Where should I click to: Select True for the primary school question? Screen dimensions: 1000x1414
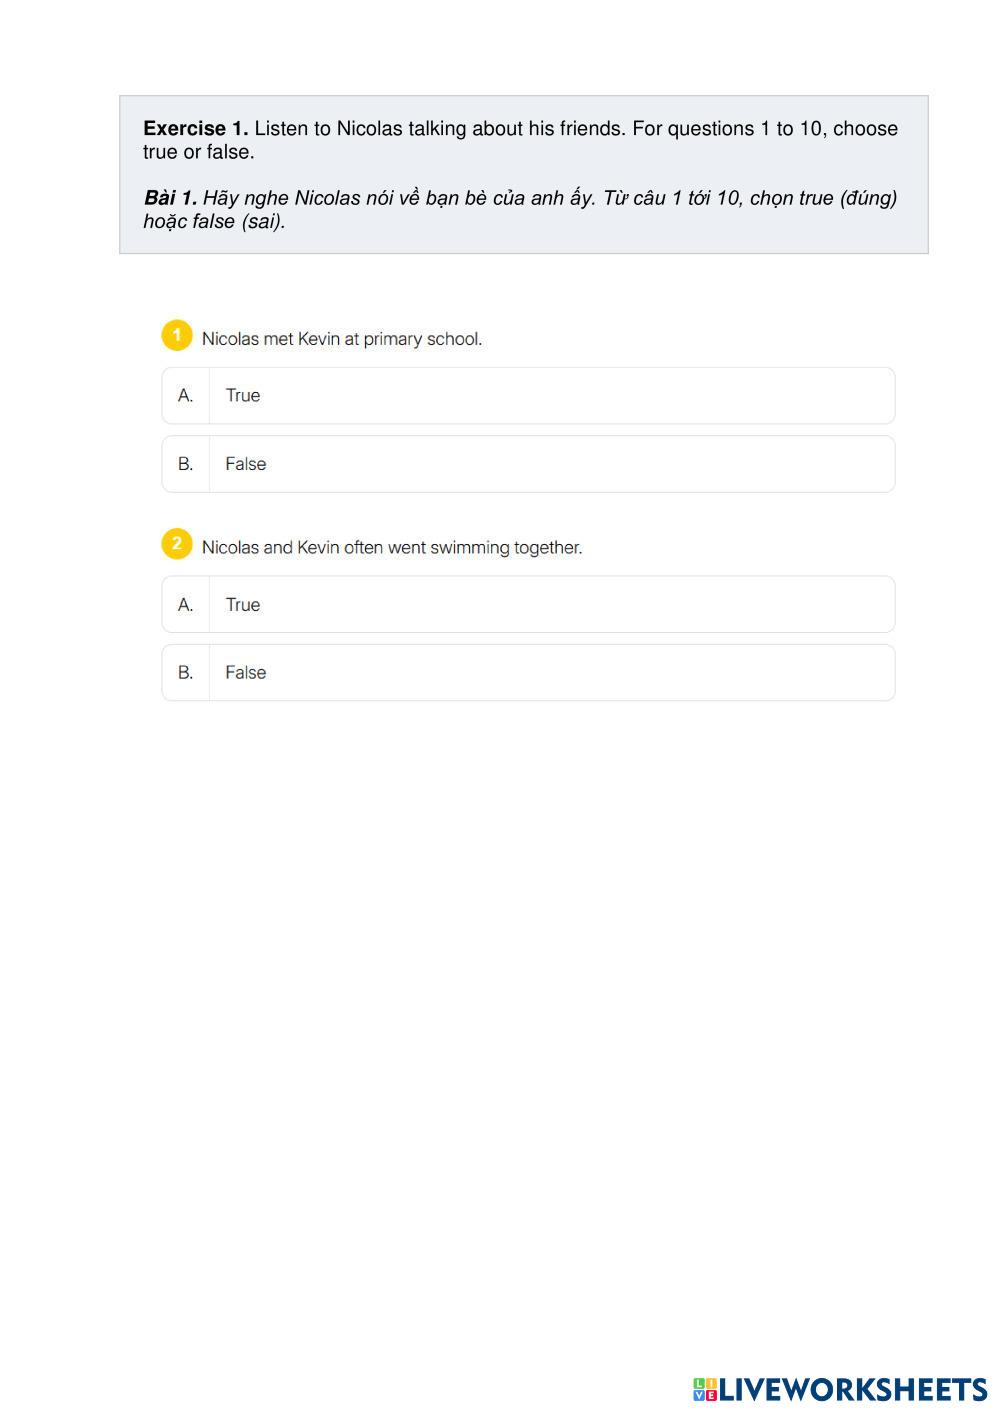[x=528, y=396]
